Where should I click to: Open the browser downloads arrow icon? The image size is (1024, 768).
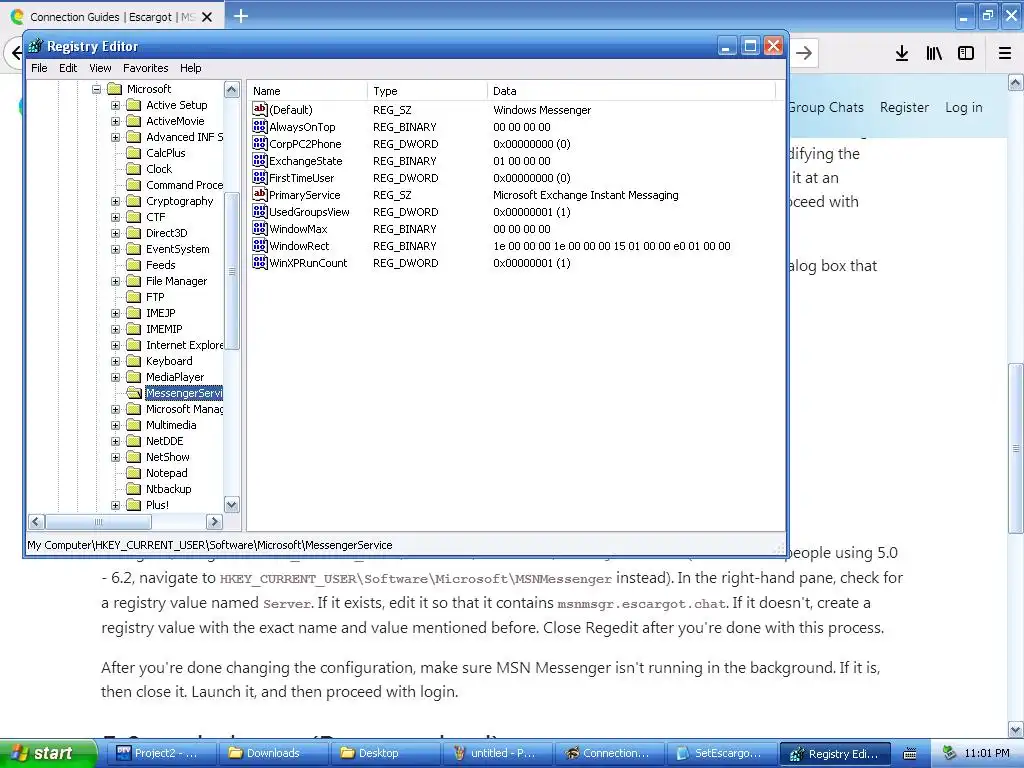click(x=902, y=54)
